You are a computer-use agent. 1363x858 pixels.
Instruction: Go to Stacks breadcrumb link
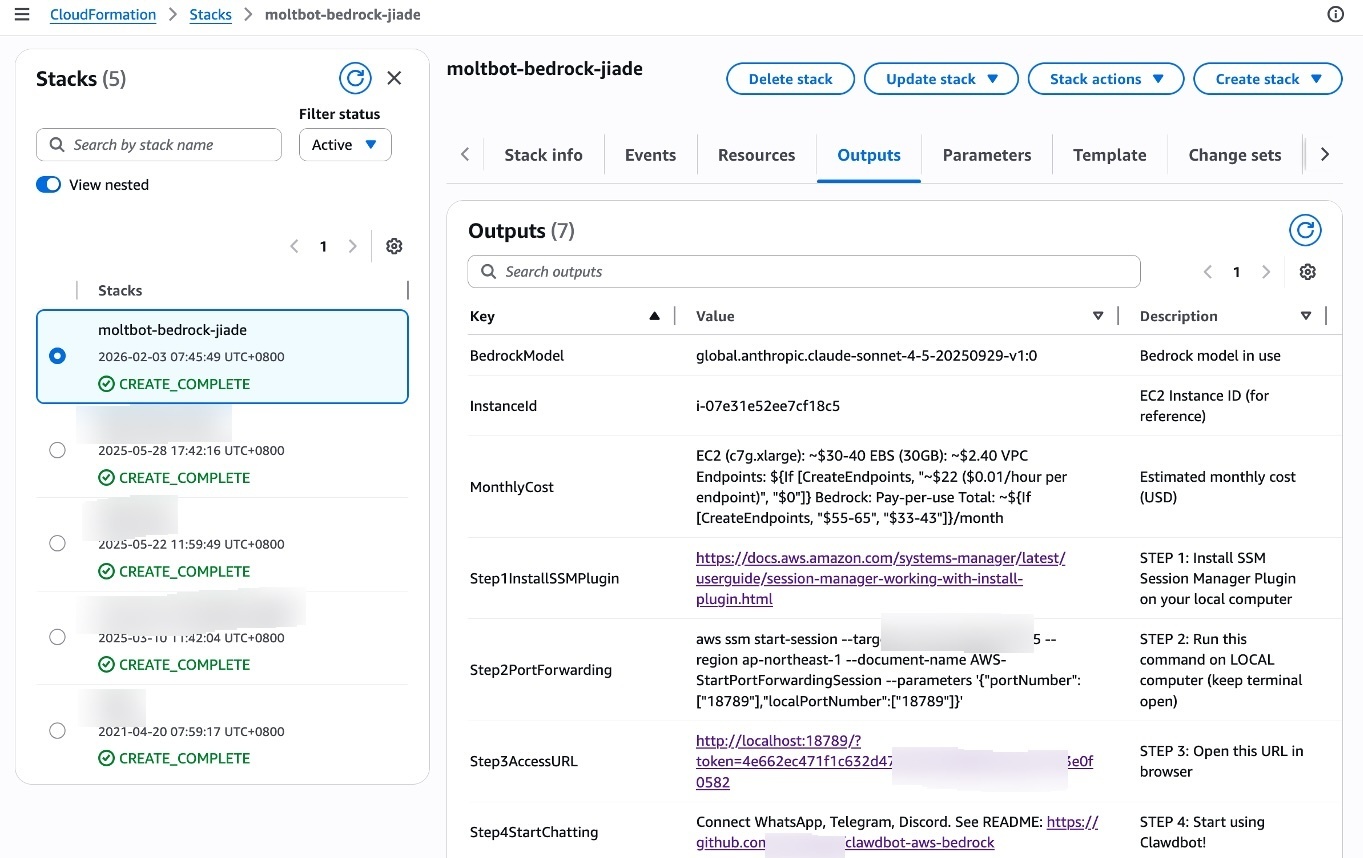click(x=211, y=15)
